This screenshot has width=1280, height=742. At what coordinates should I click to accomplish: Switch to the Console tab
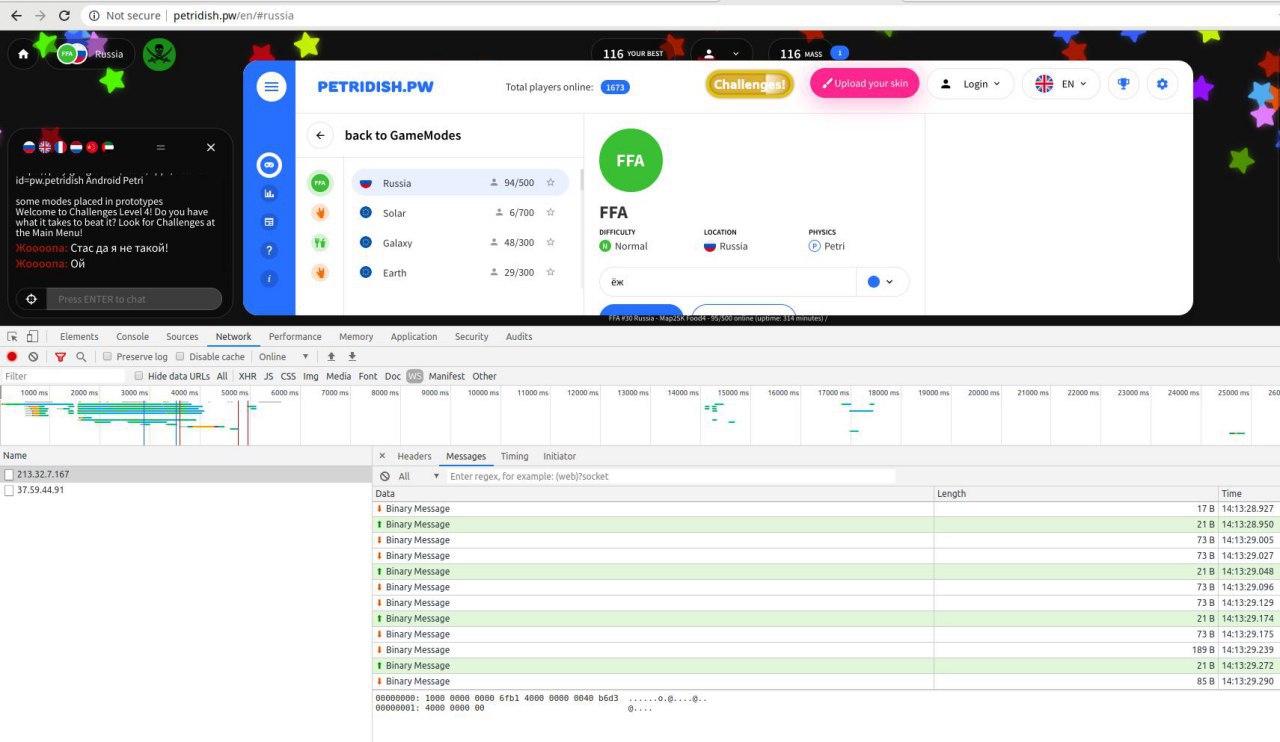coord(132,337)
